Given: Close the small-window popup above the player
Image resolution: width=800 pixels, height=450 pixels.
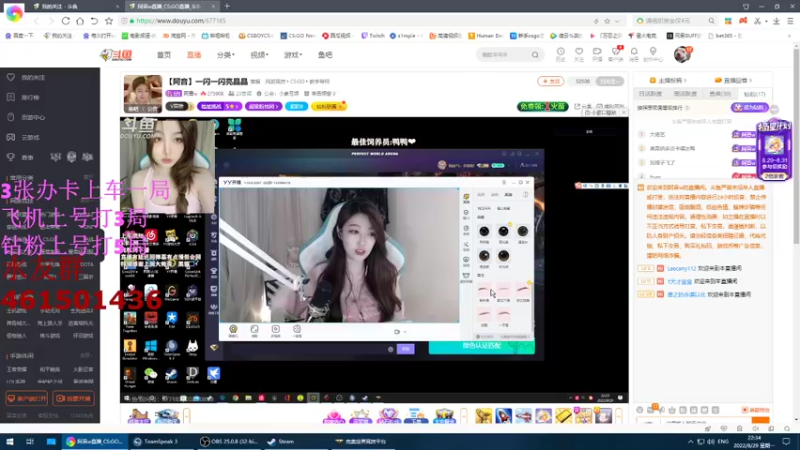Looking at the screenshot, I should tap(623, 112).
